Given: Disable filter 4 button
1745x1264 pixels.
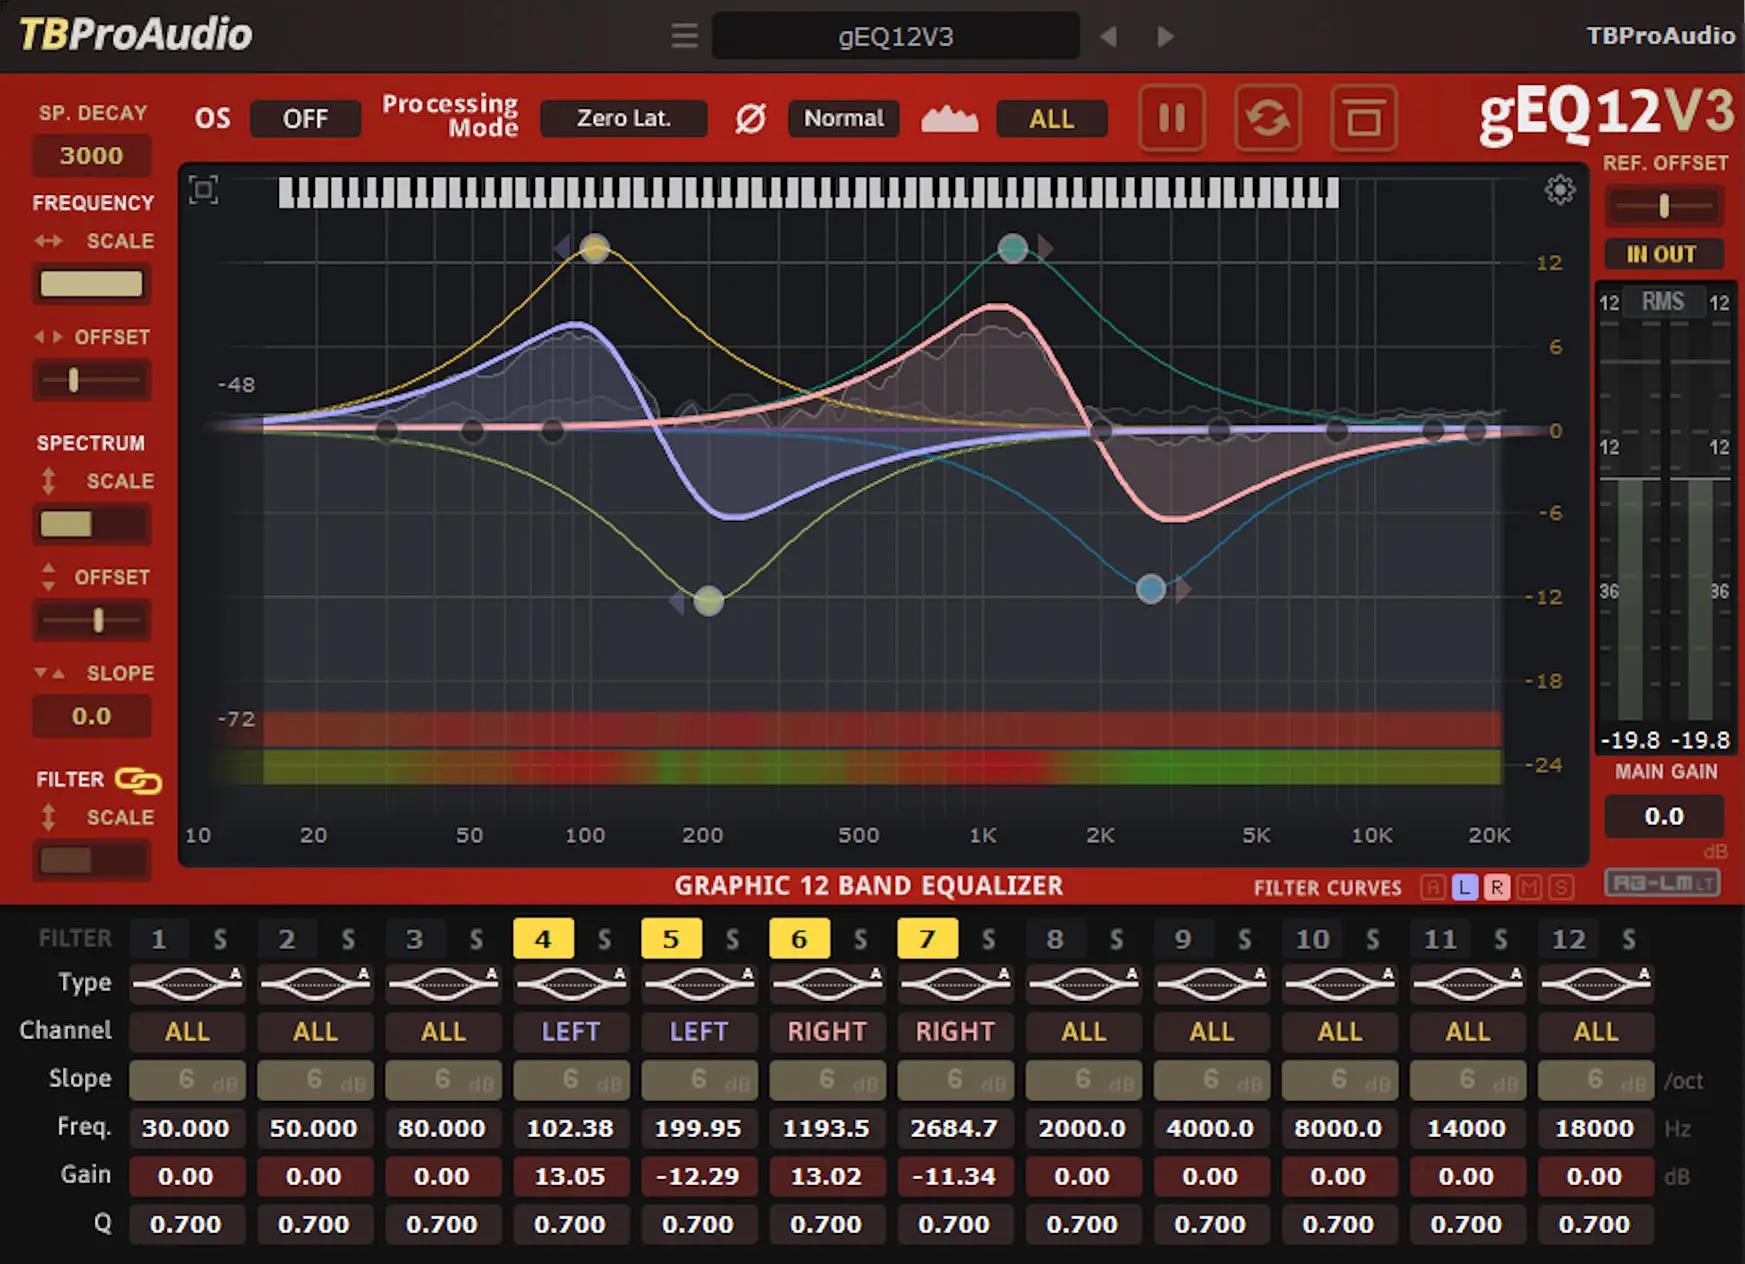Looking at the screenshot, I should tap(543, 939).
